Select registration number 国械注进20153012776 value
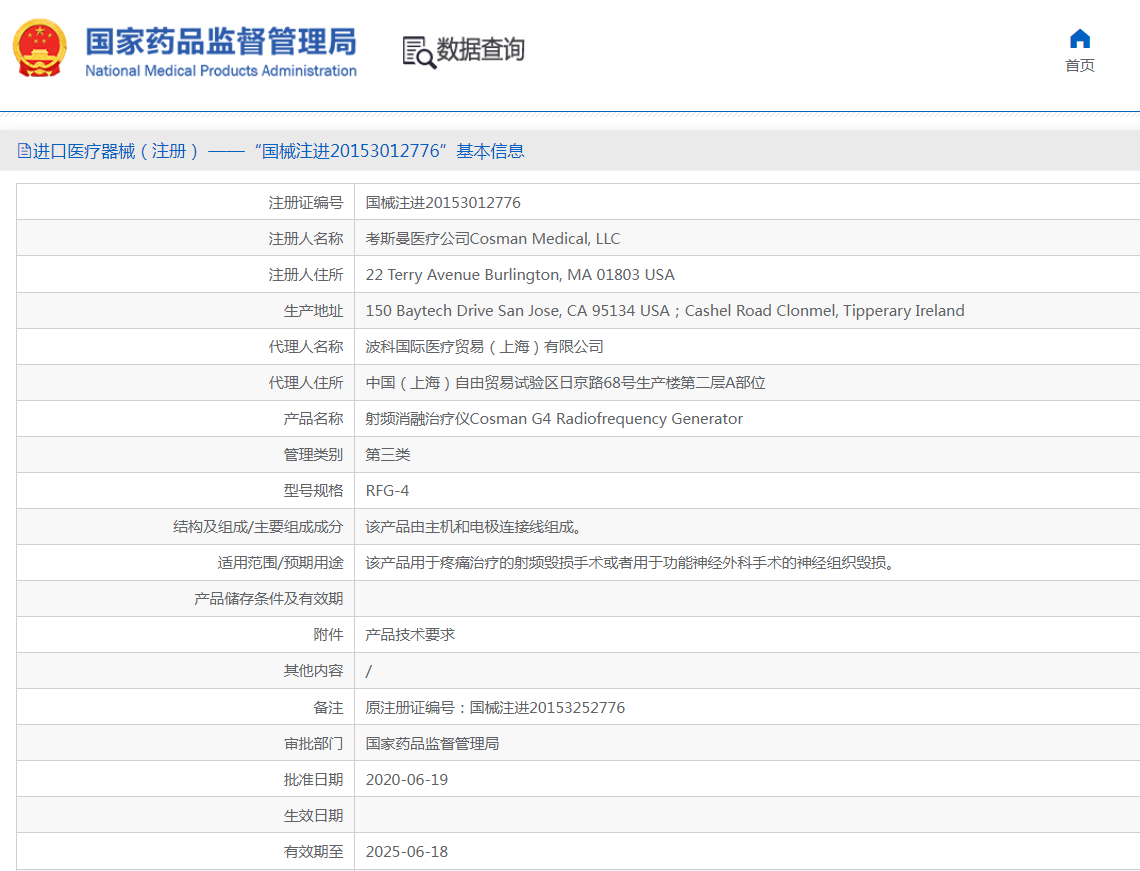The height and width of the screenshot is (871, 1140). 443,202
